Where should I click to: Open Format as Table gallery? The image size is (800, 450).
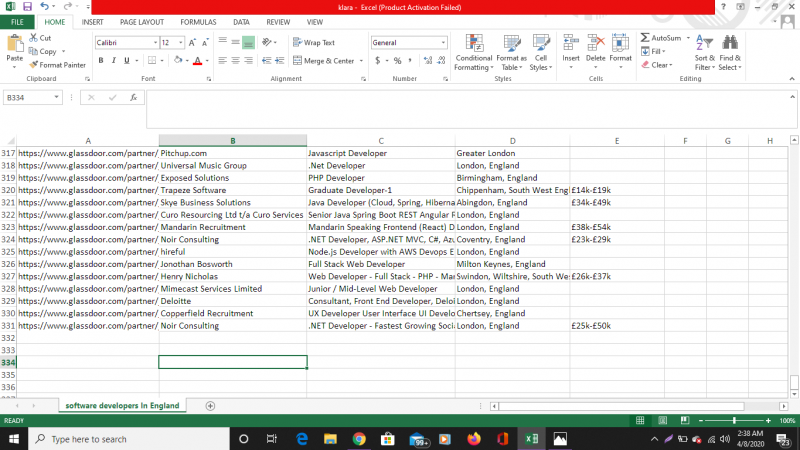(x=511, y=53)
